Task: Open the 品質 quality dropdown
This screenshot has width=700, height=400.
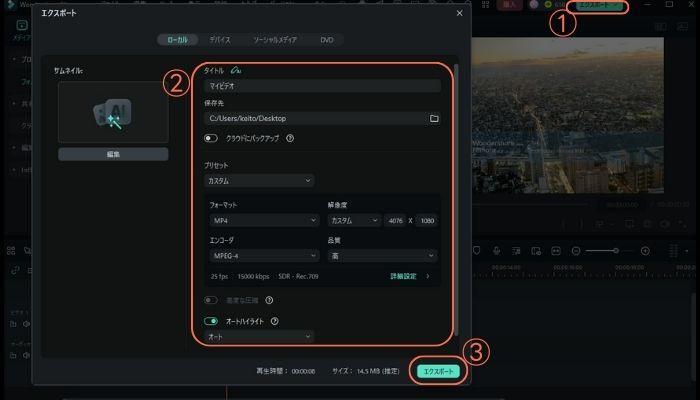Action: coord(383,256)
